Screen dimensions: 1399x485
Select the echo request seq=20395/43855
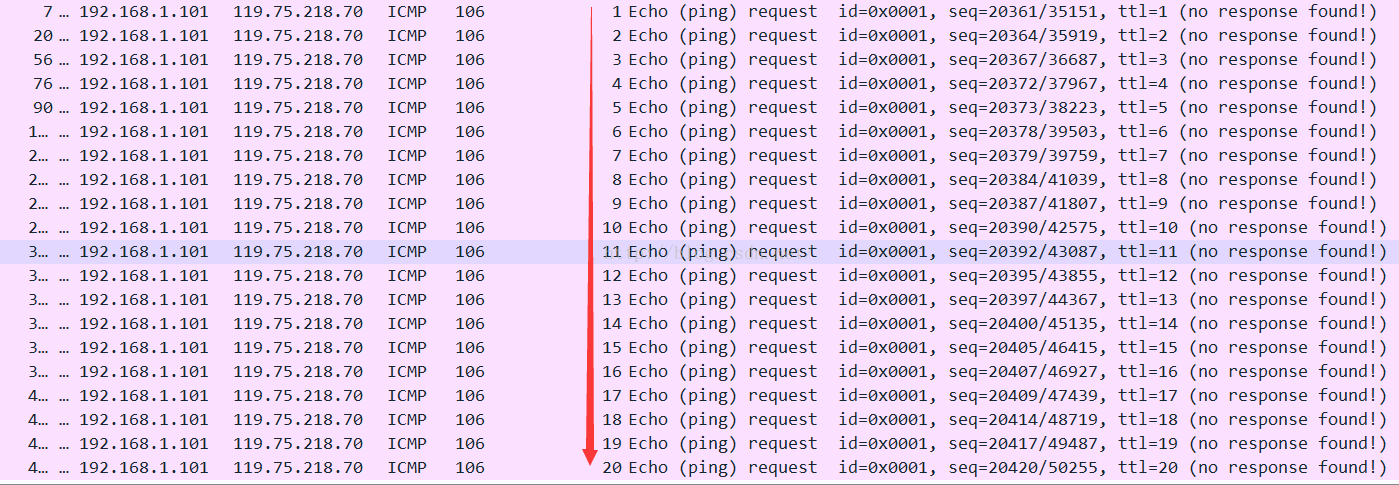click(x=699, y=276)
